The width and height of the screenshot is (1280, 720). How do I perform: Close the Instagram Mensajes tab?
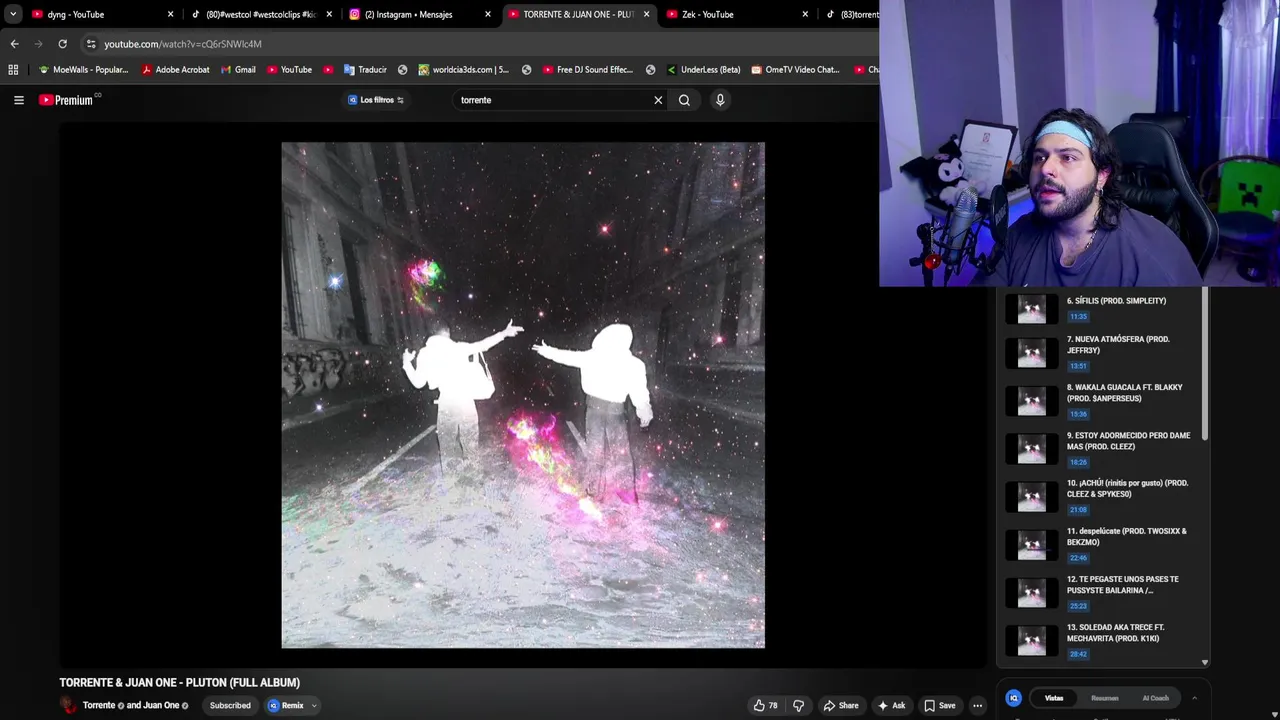(x=488, y=14)
